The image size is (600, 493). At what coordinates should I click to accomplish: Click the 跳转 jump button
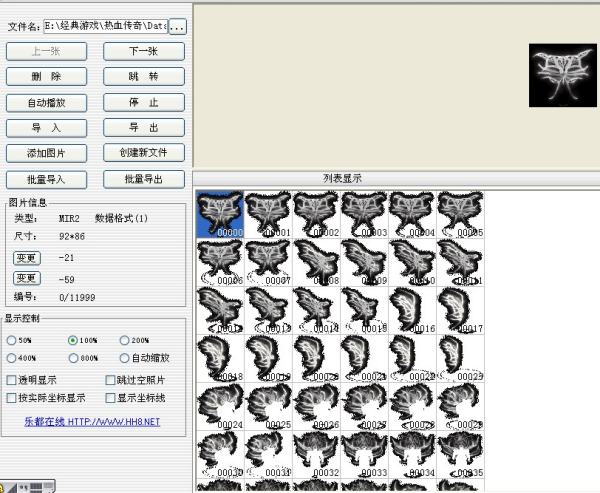pyautogui.click(x=144, y=77)
